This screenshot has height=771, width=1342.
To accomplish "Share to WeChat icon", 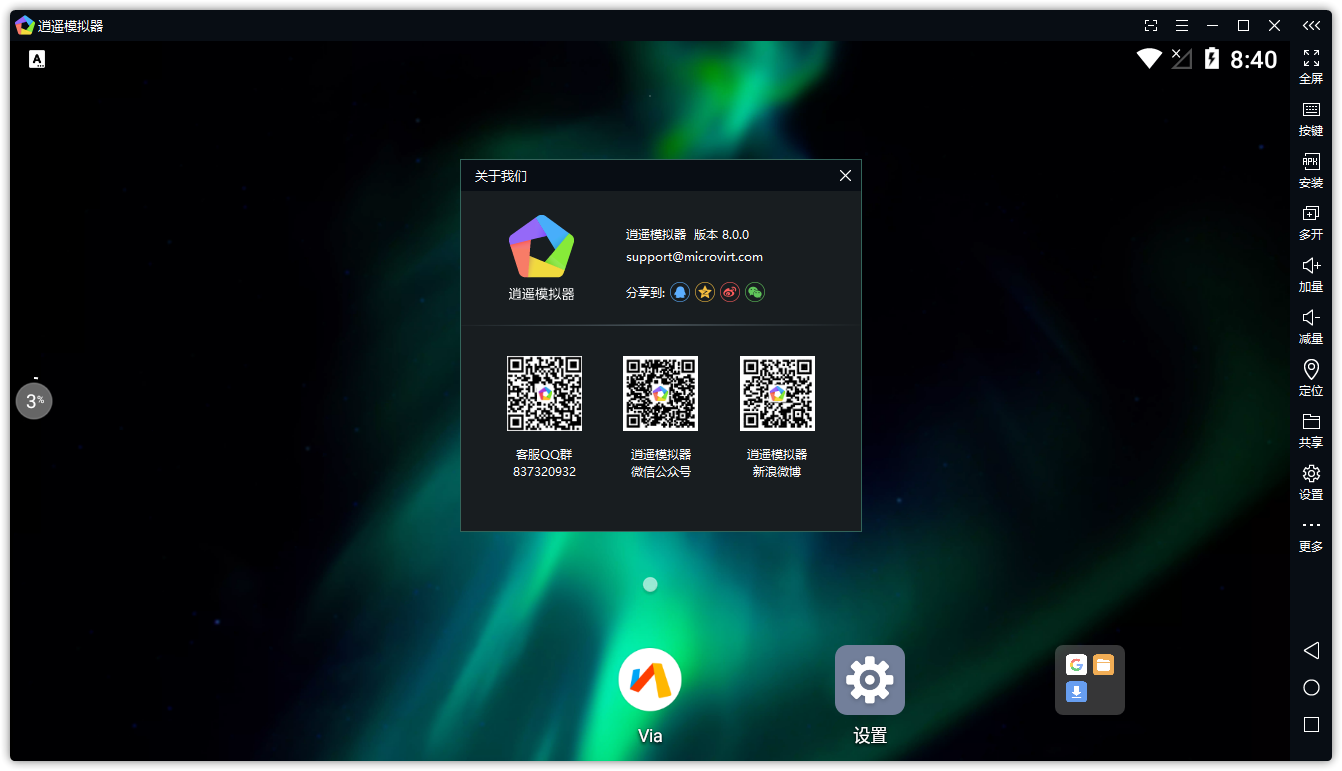I will click(755, 292).
